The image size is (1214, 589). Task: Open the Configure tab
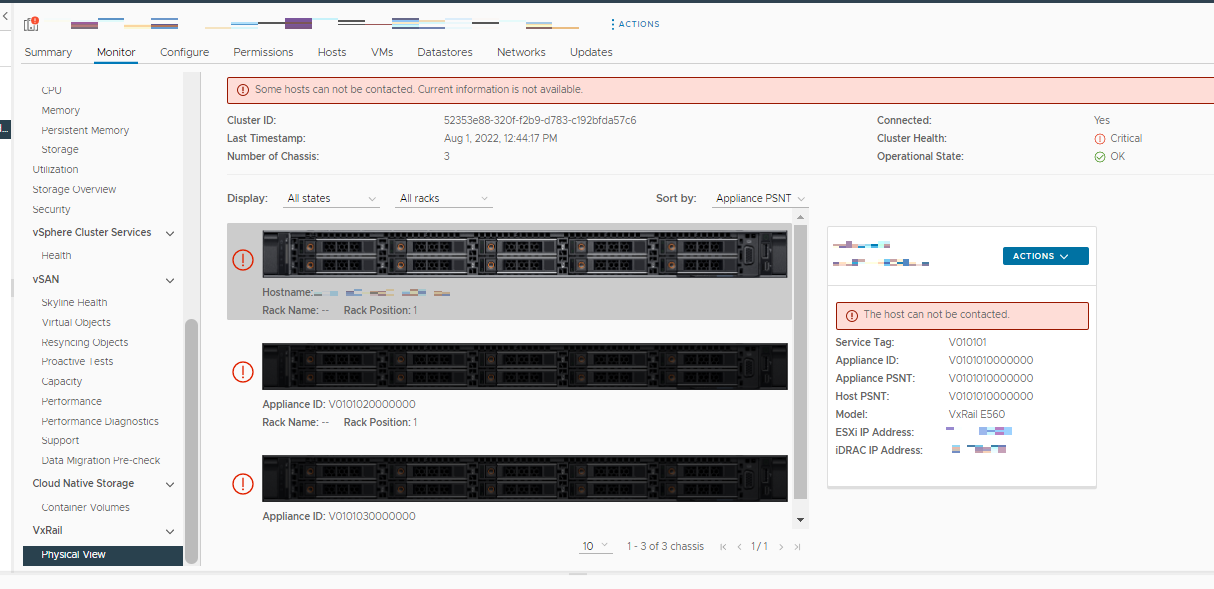click(x=185, y=52)
